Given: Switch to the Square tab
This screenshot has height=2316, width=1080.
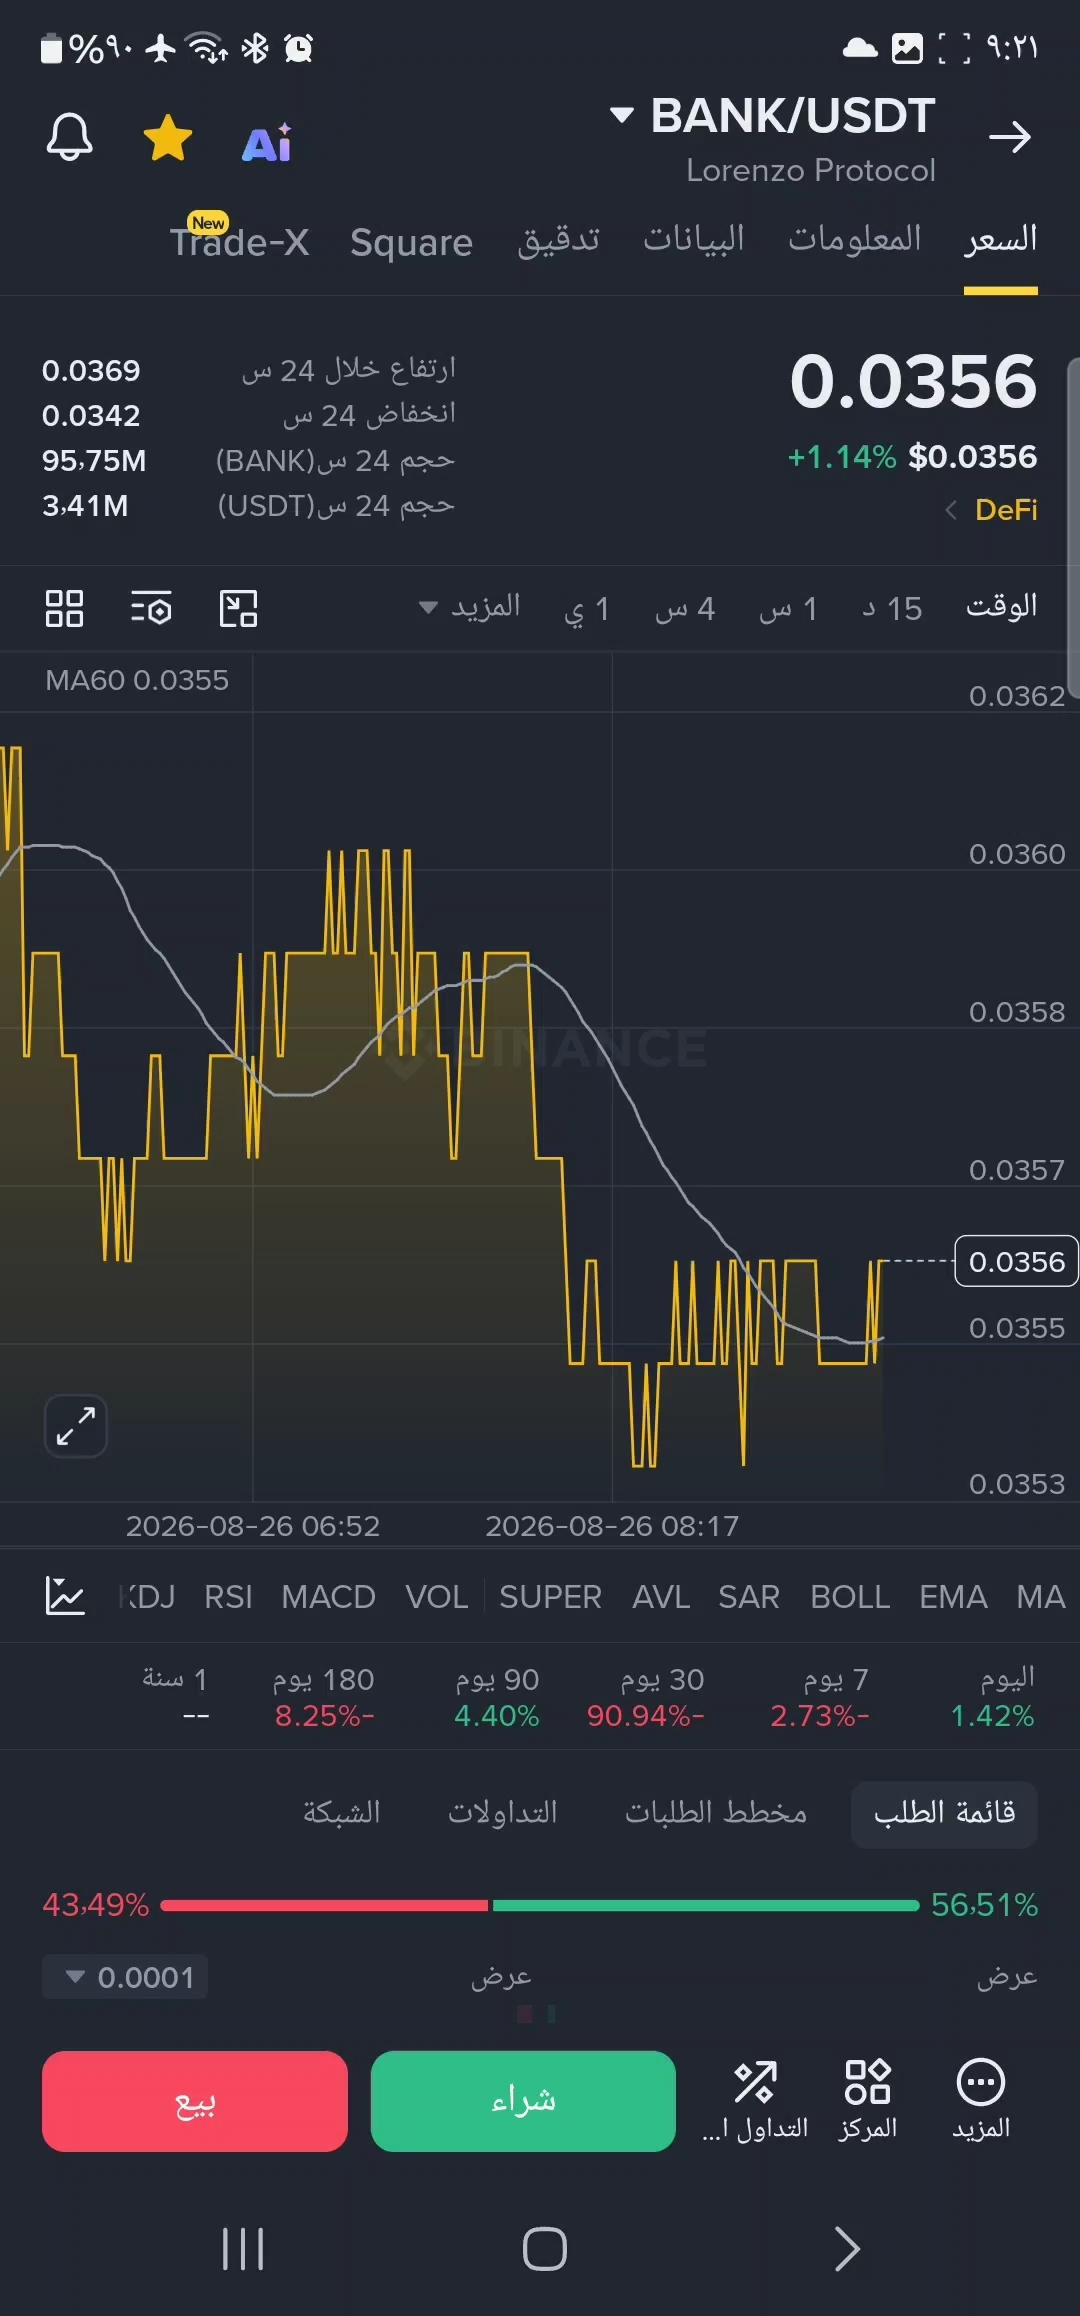Looking at the screenshot, I should pos(411,242).
